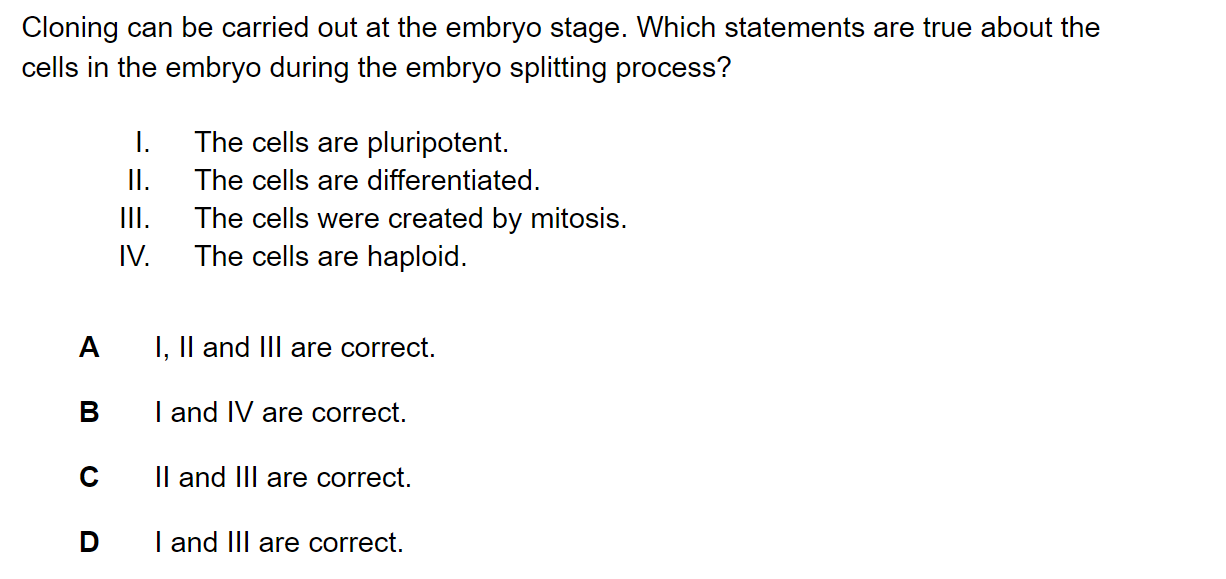Select answer option letter B
Viewport: 1226px width, 579px height.
coord(89,413)
